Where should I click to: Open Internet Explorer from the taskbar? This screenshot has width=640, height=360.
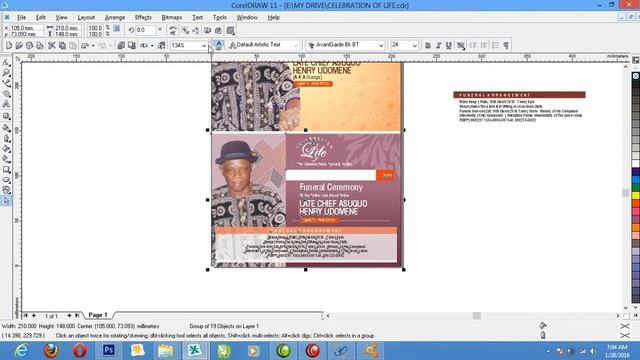(21, 351)
